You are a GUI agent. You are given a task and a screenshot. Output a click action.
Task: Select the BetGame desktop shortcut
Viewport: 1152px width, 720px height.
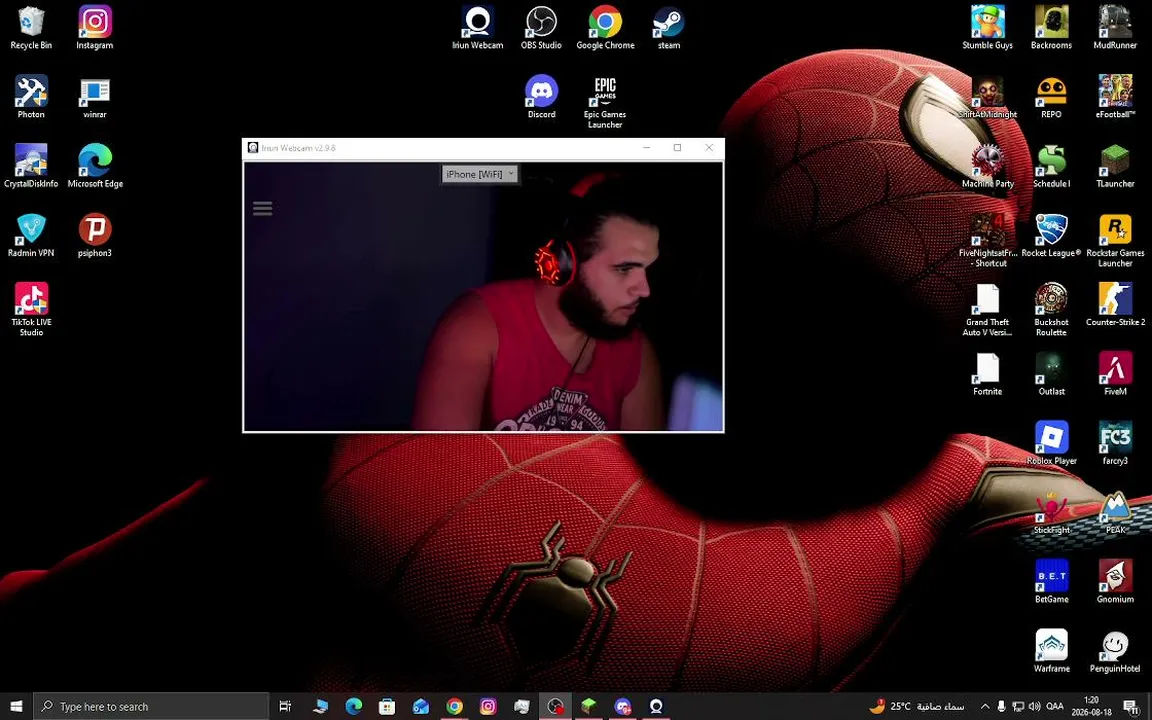coord(1051,581)
